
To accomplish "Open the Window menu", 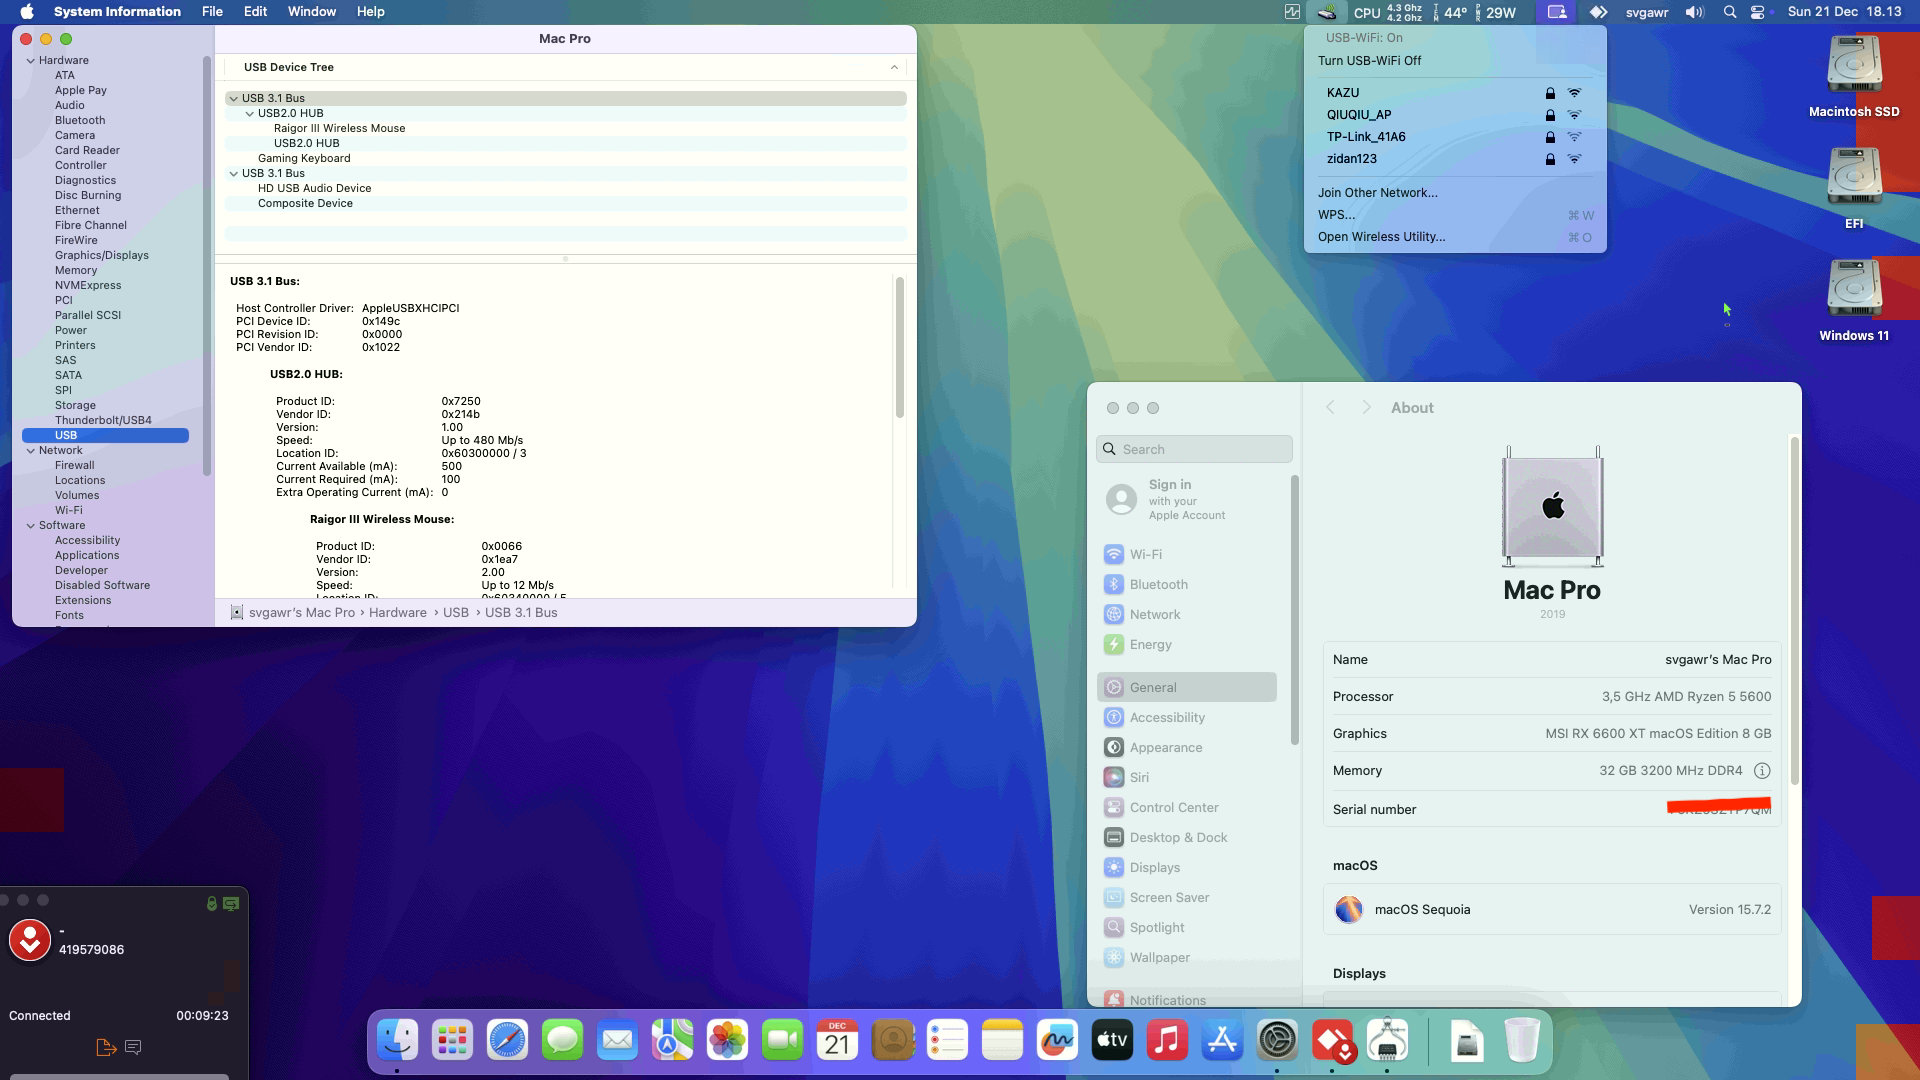I will coord(312,12).
